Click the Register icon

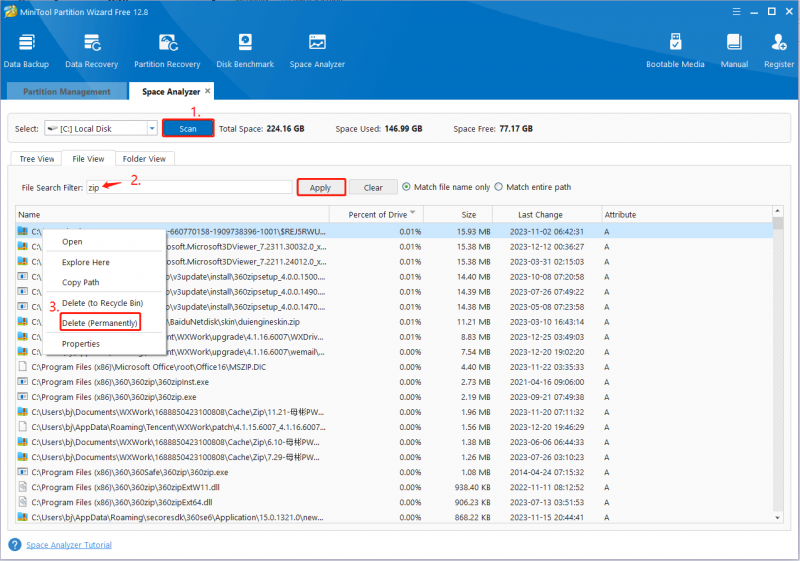(779, 50)
